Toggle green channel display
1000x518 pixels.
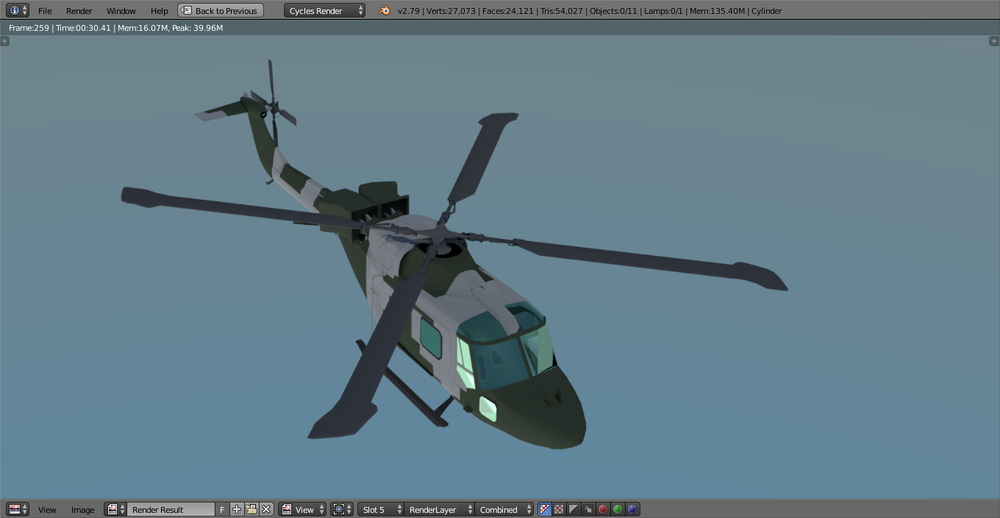[x=617, y=509]
